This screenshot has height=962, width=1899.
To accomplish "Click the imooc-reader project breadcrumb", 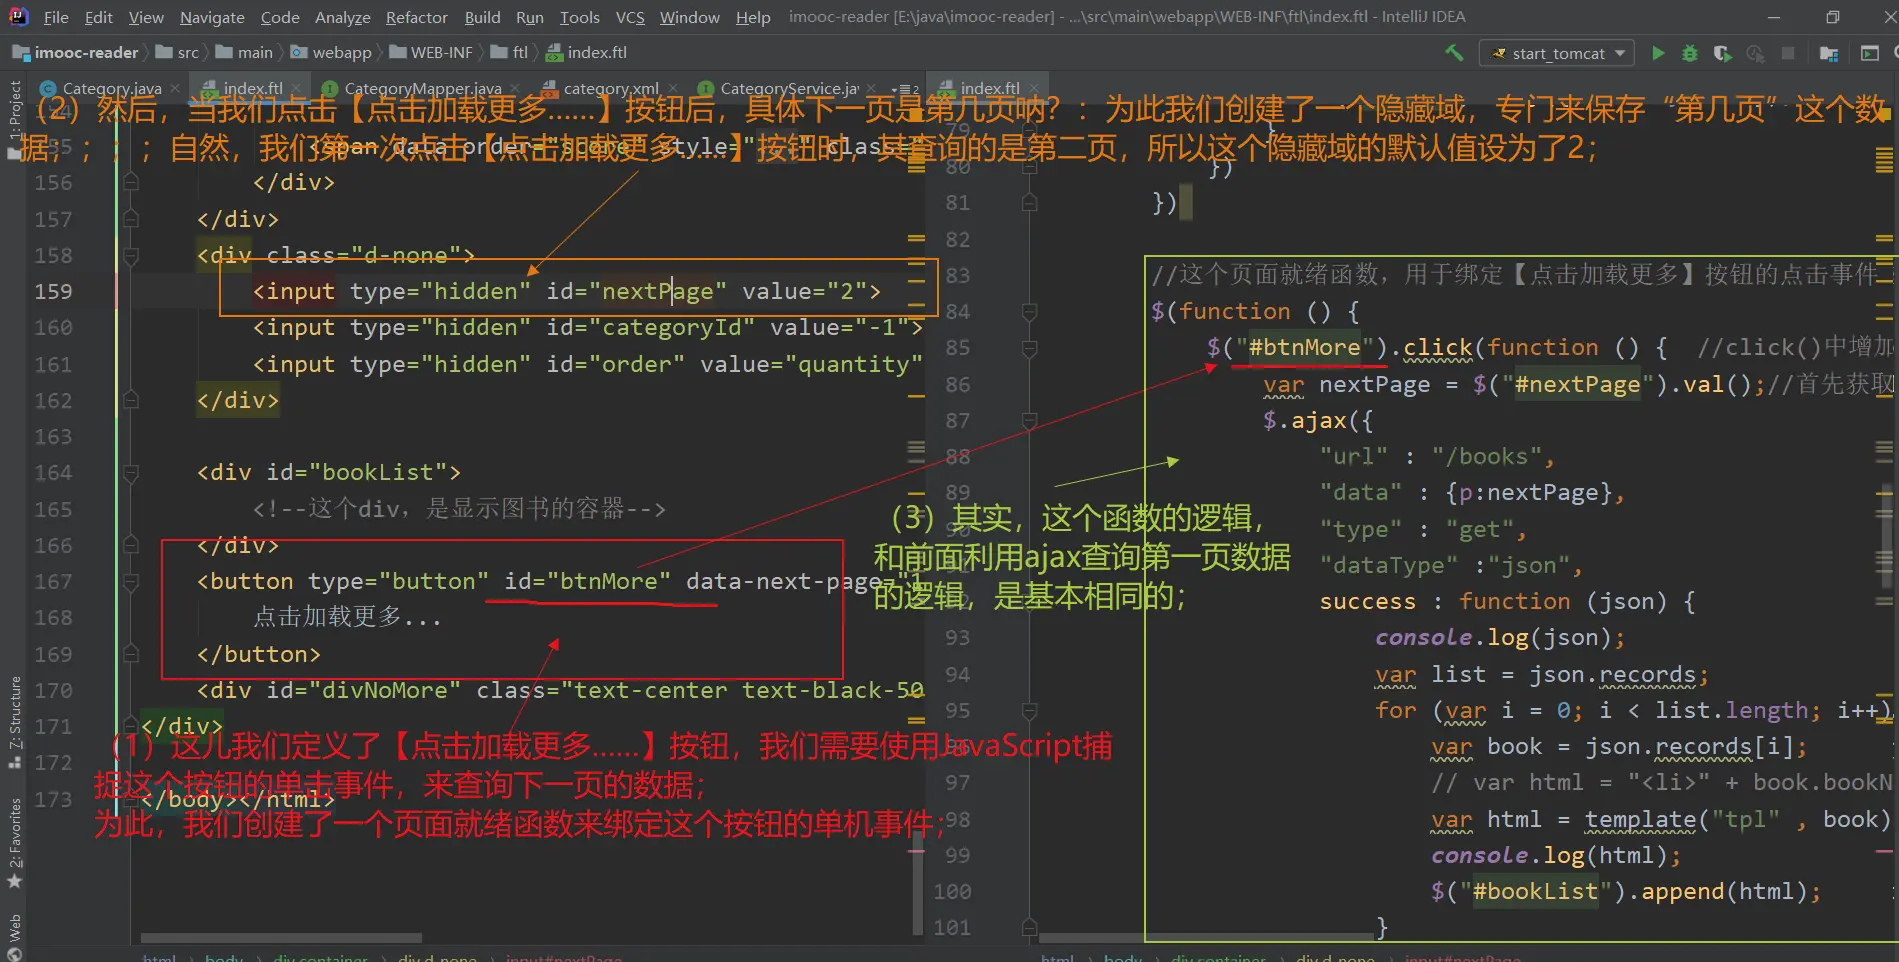I will click(x=86, y=53).
